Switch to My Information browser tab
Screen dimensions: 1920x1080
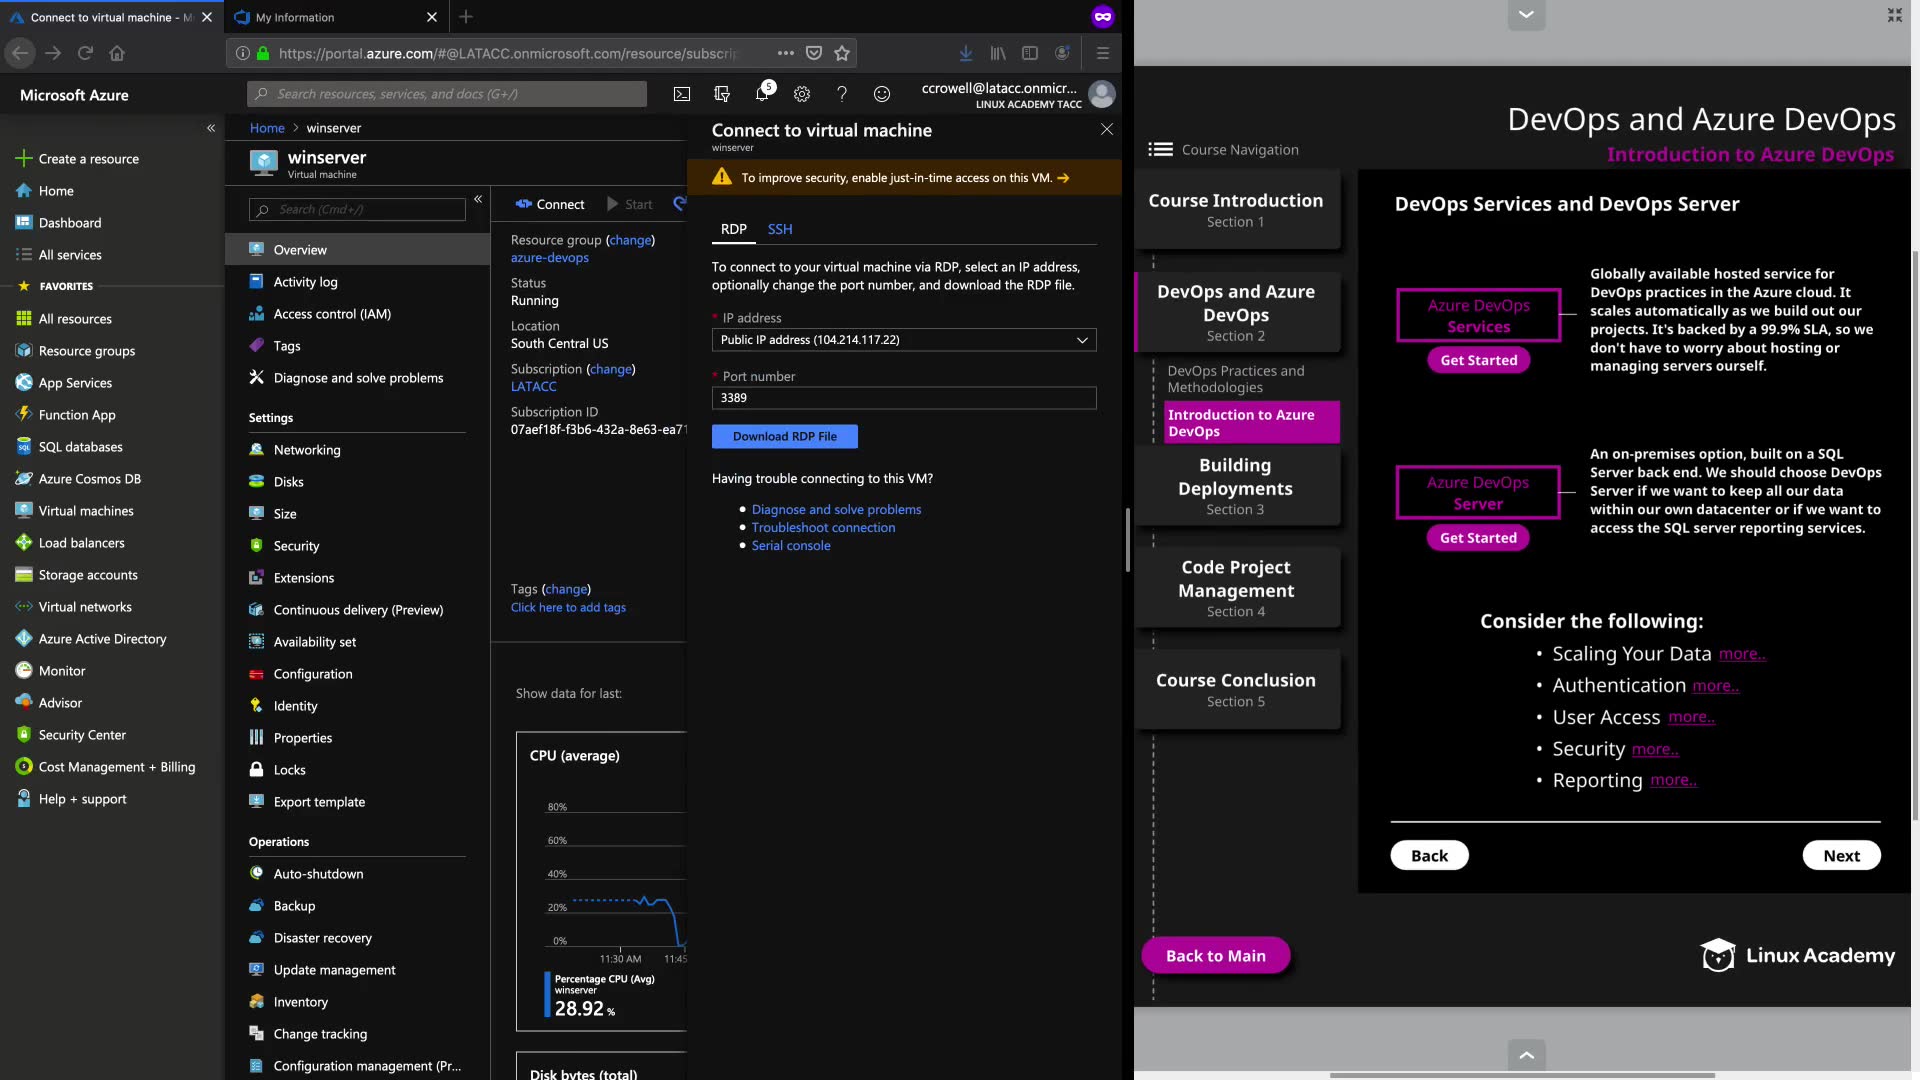pos(295,17)
